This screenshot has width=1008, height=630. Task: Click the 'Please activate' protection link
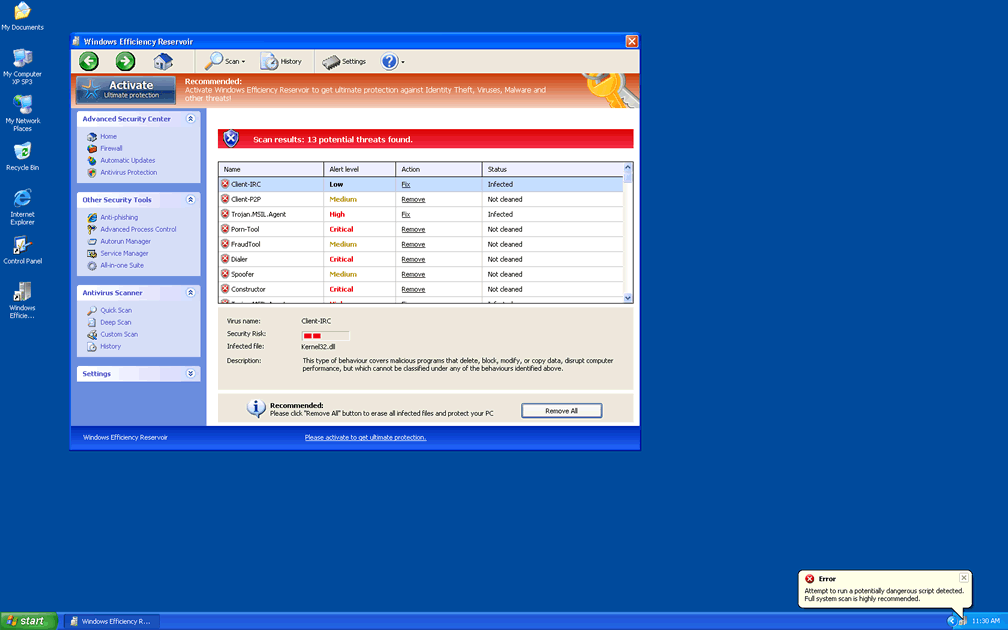365,437
